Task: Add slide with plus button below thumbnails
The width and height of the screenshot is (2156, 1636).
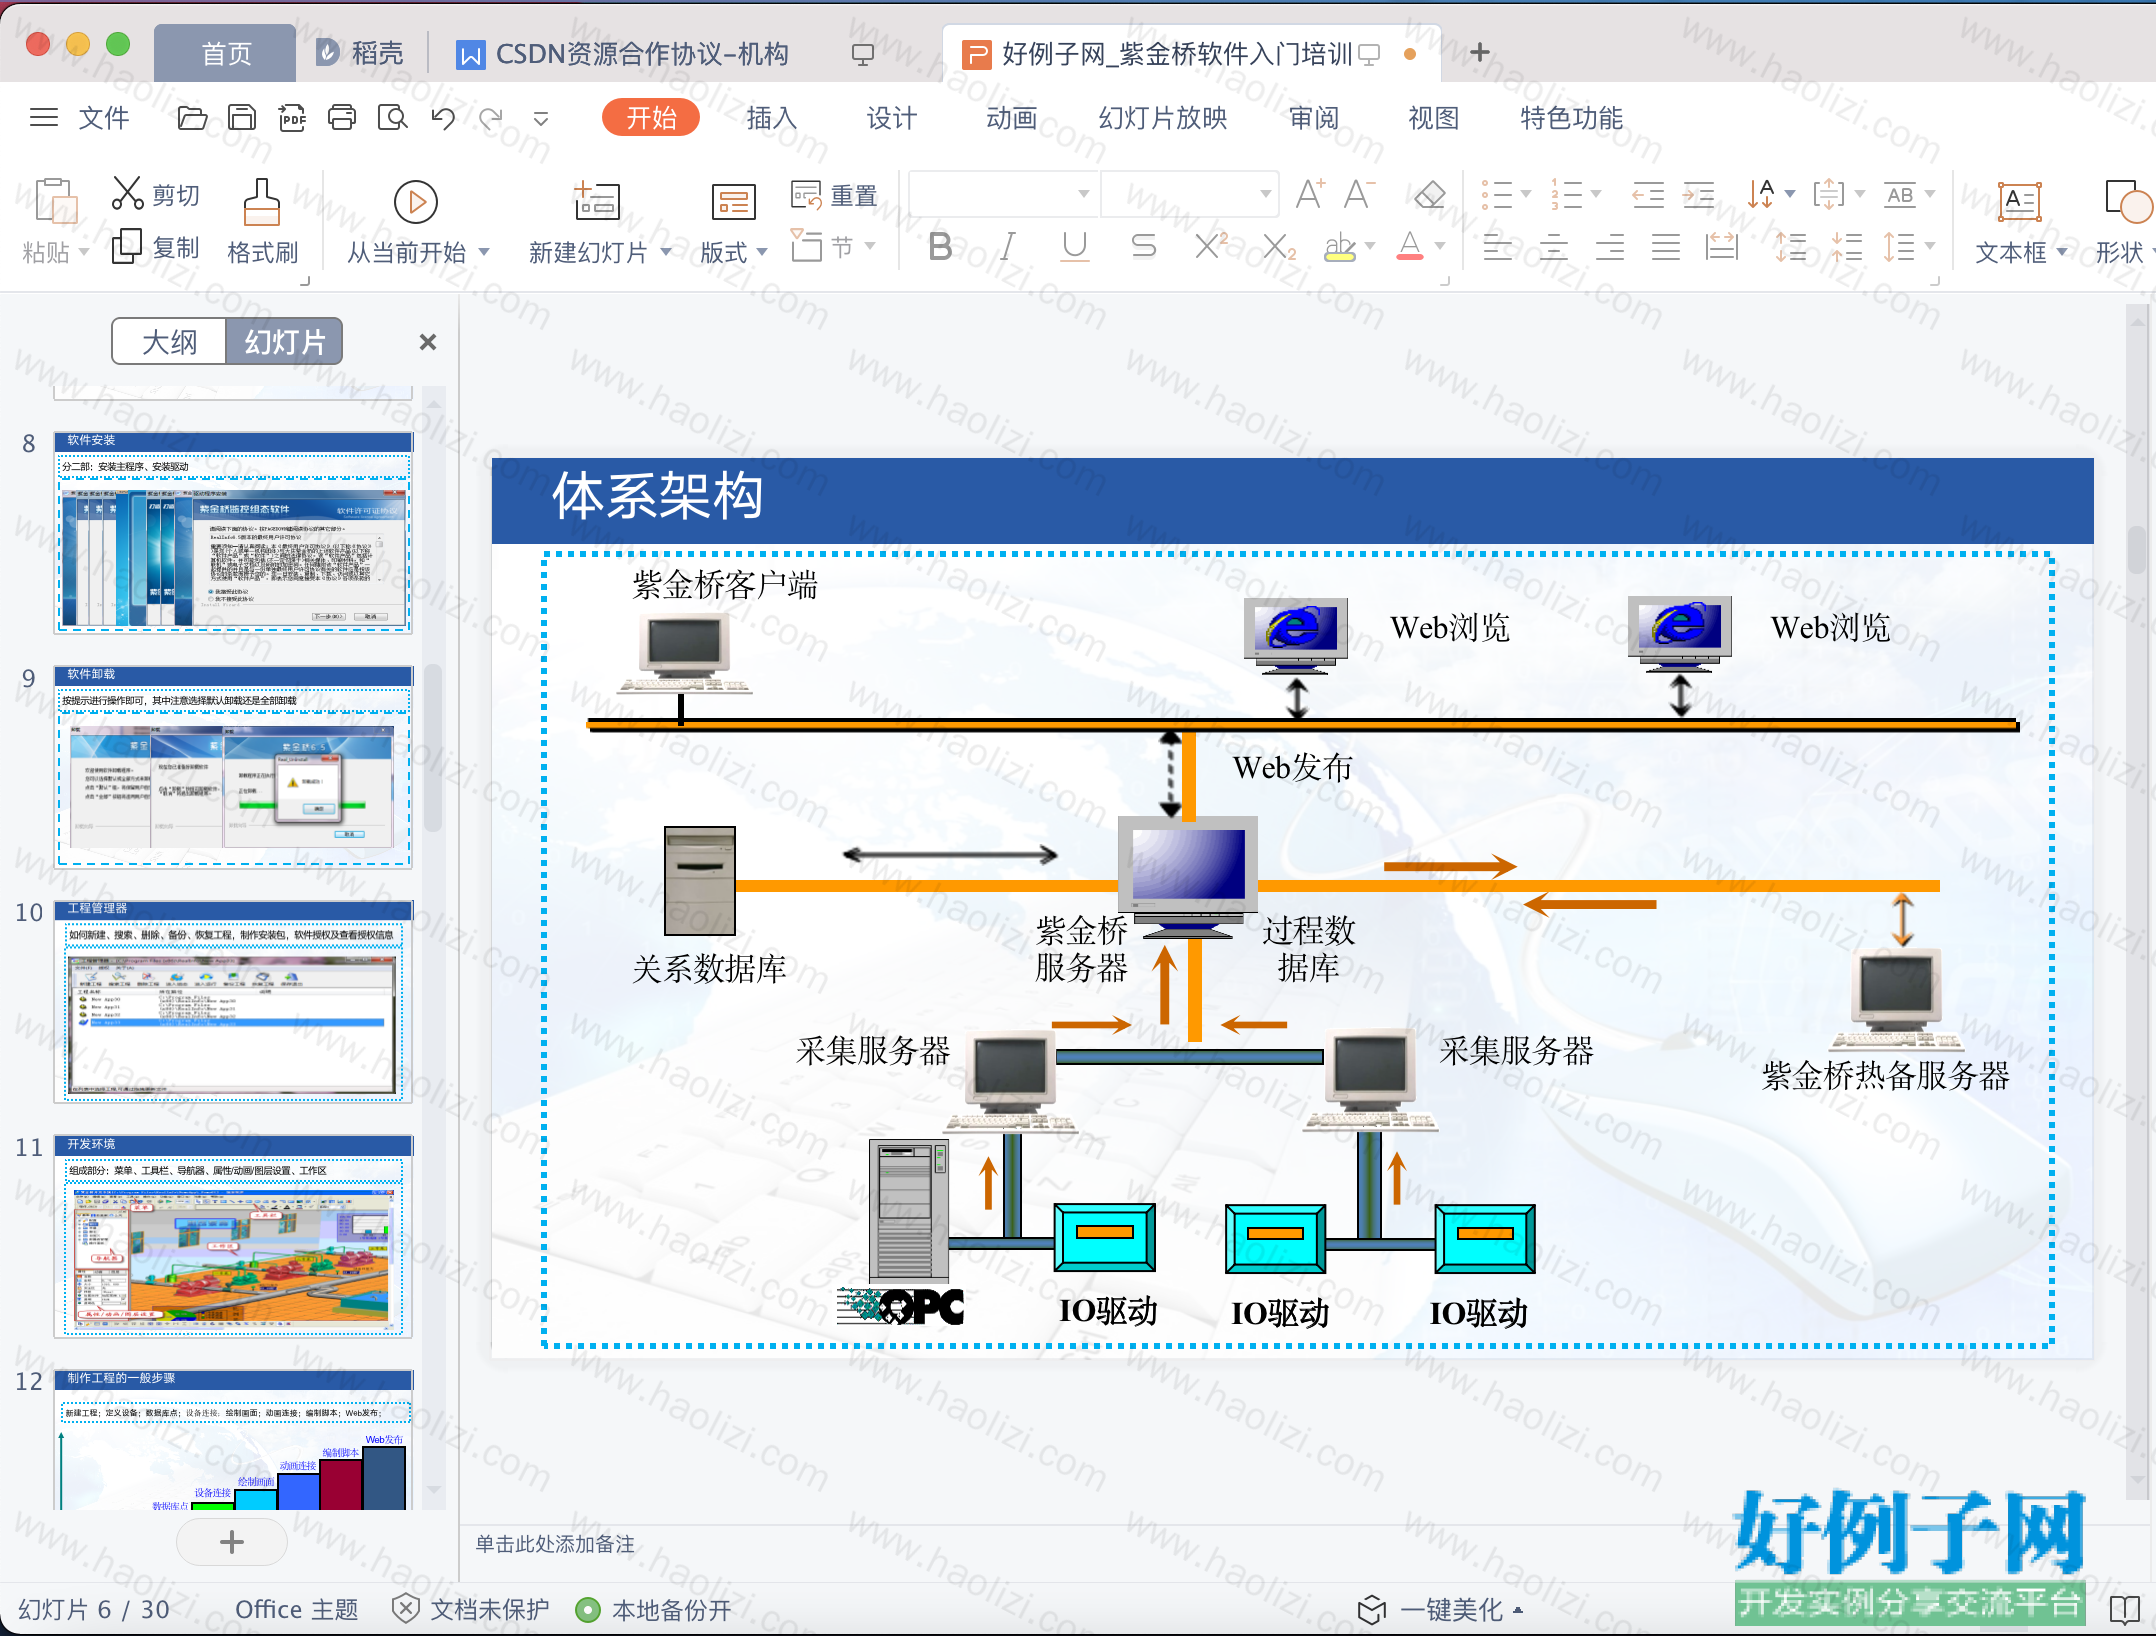Action: tap(232, 1541)
